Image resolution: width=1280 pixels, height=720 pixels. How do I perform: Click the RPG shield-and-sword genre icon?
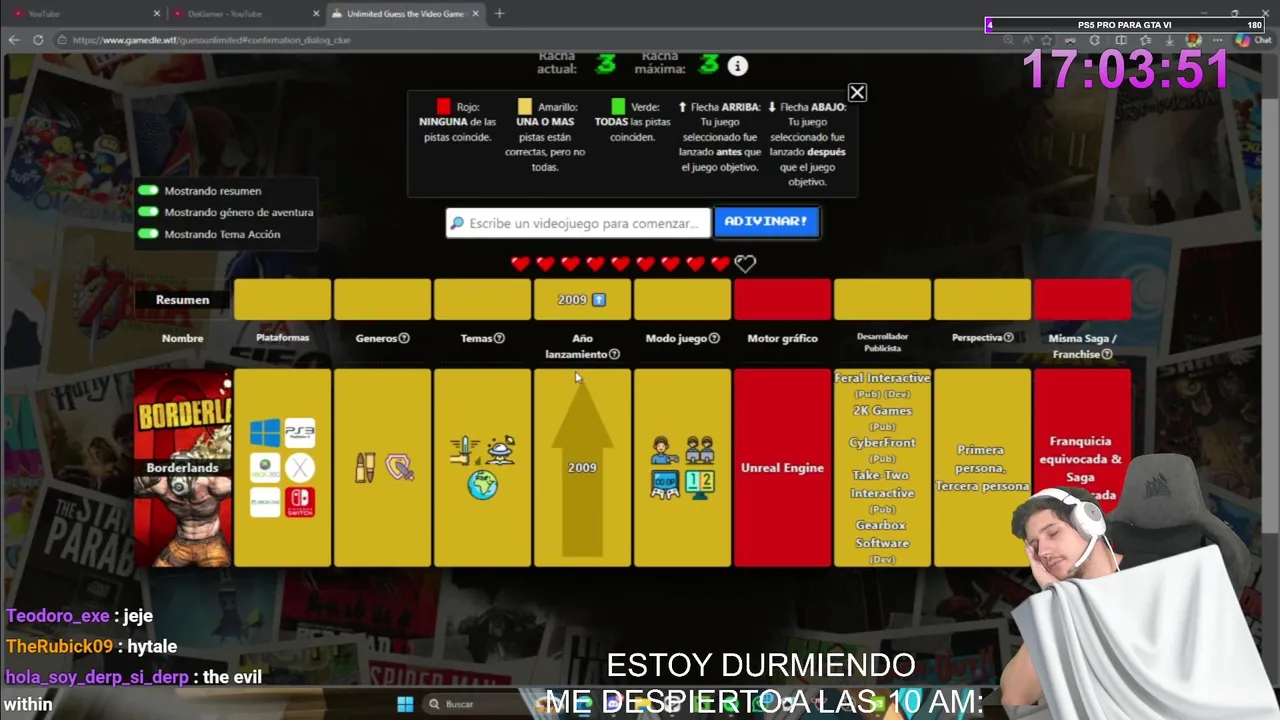click(x=400, y=468)
